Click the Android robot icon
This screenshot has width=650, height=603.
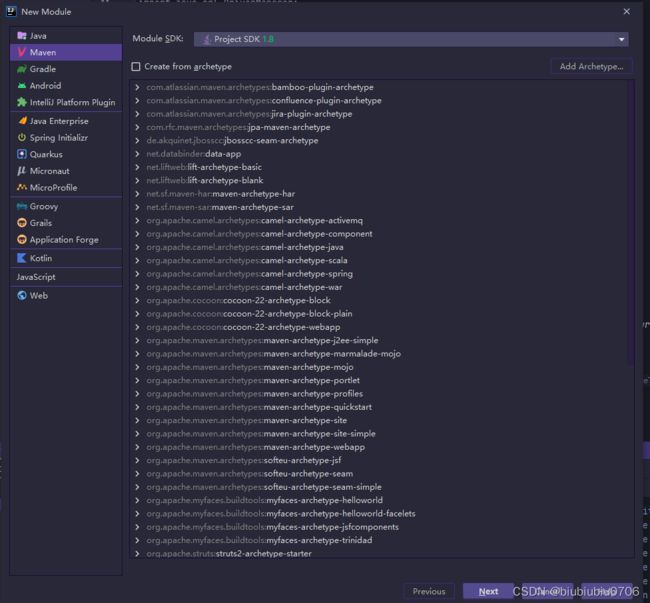click(x=22, y=85)
